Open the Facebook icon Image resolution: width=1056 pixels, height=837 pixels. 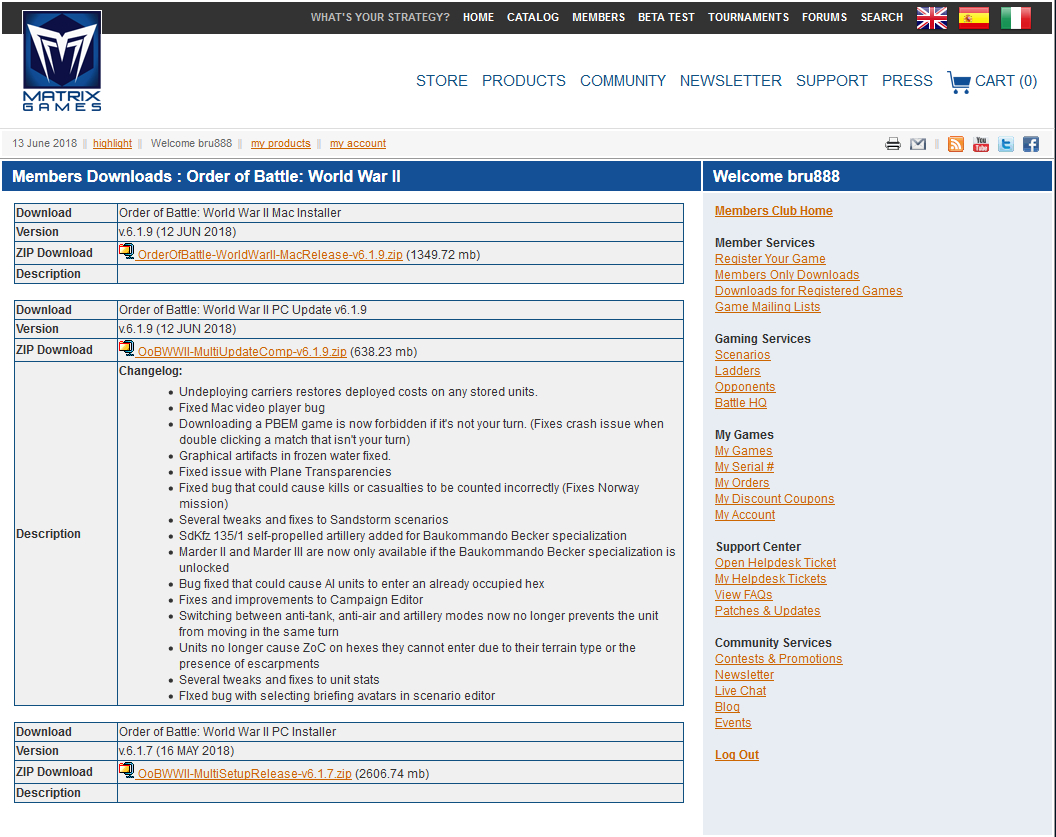(1031, 144)
